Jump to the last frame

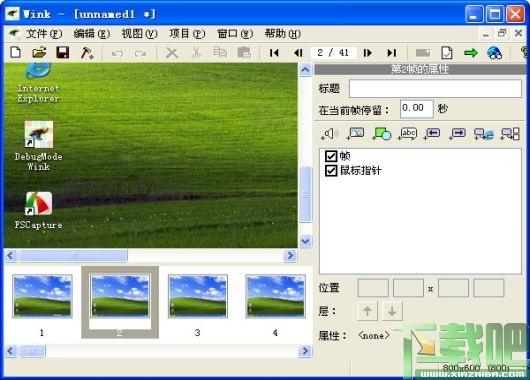(392, 53)
